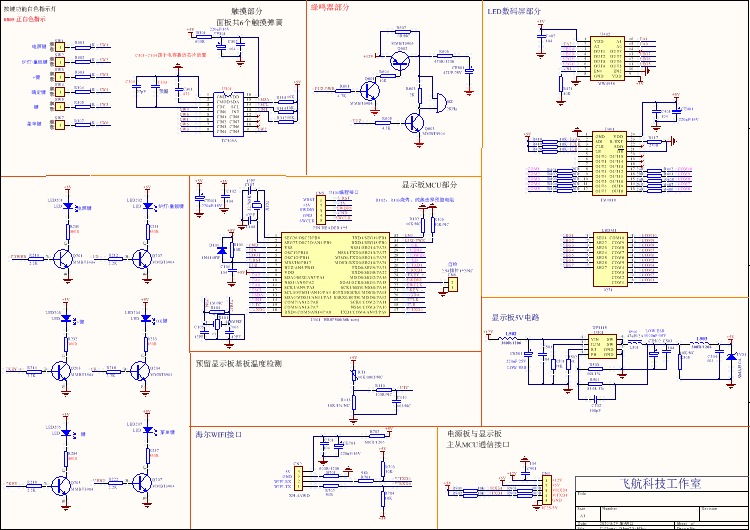This screenshot has width=750, height=530.
Task: Click the touch controller IC in 触摸部分
Action: point(228,114)
